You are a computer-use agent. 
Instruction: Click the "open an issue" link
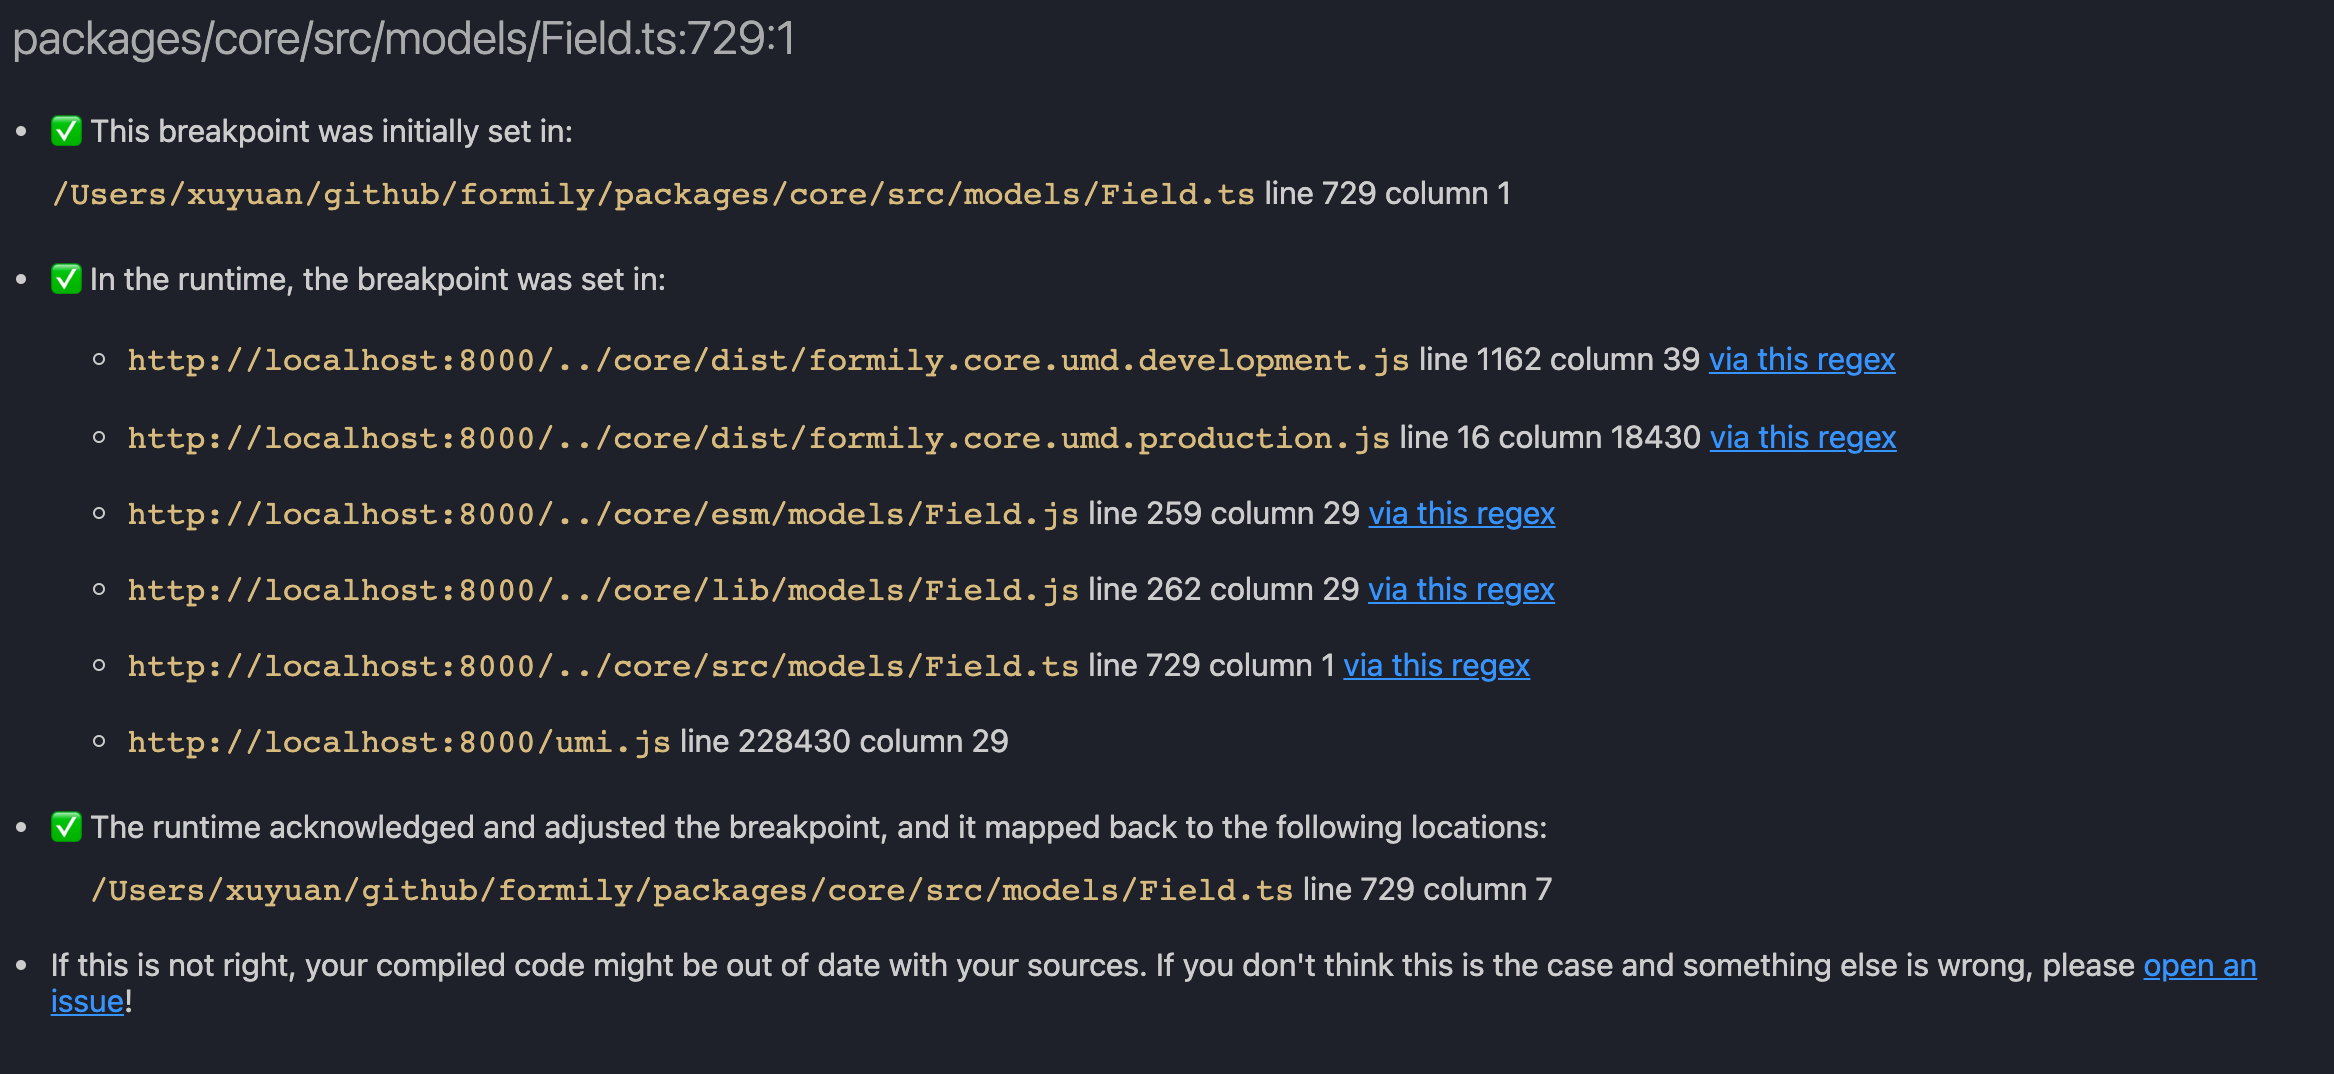click(2199, 966)
